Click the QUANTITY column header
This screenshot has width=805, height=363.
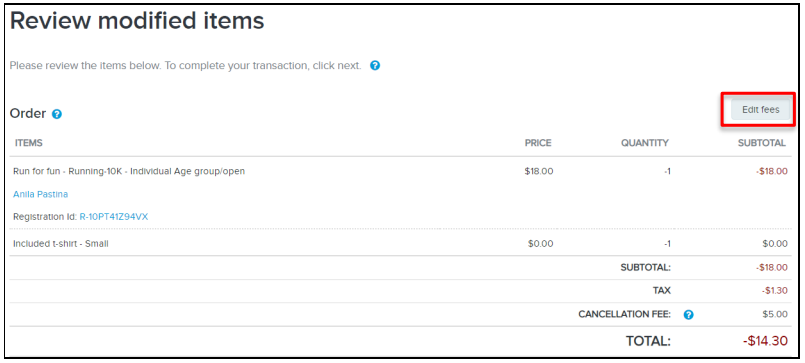point(645,143)
